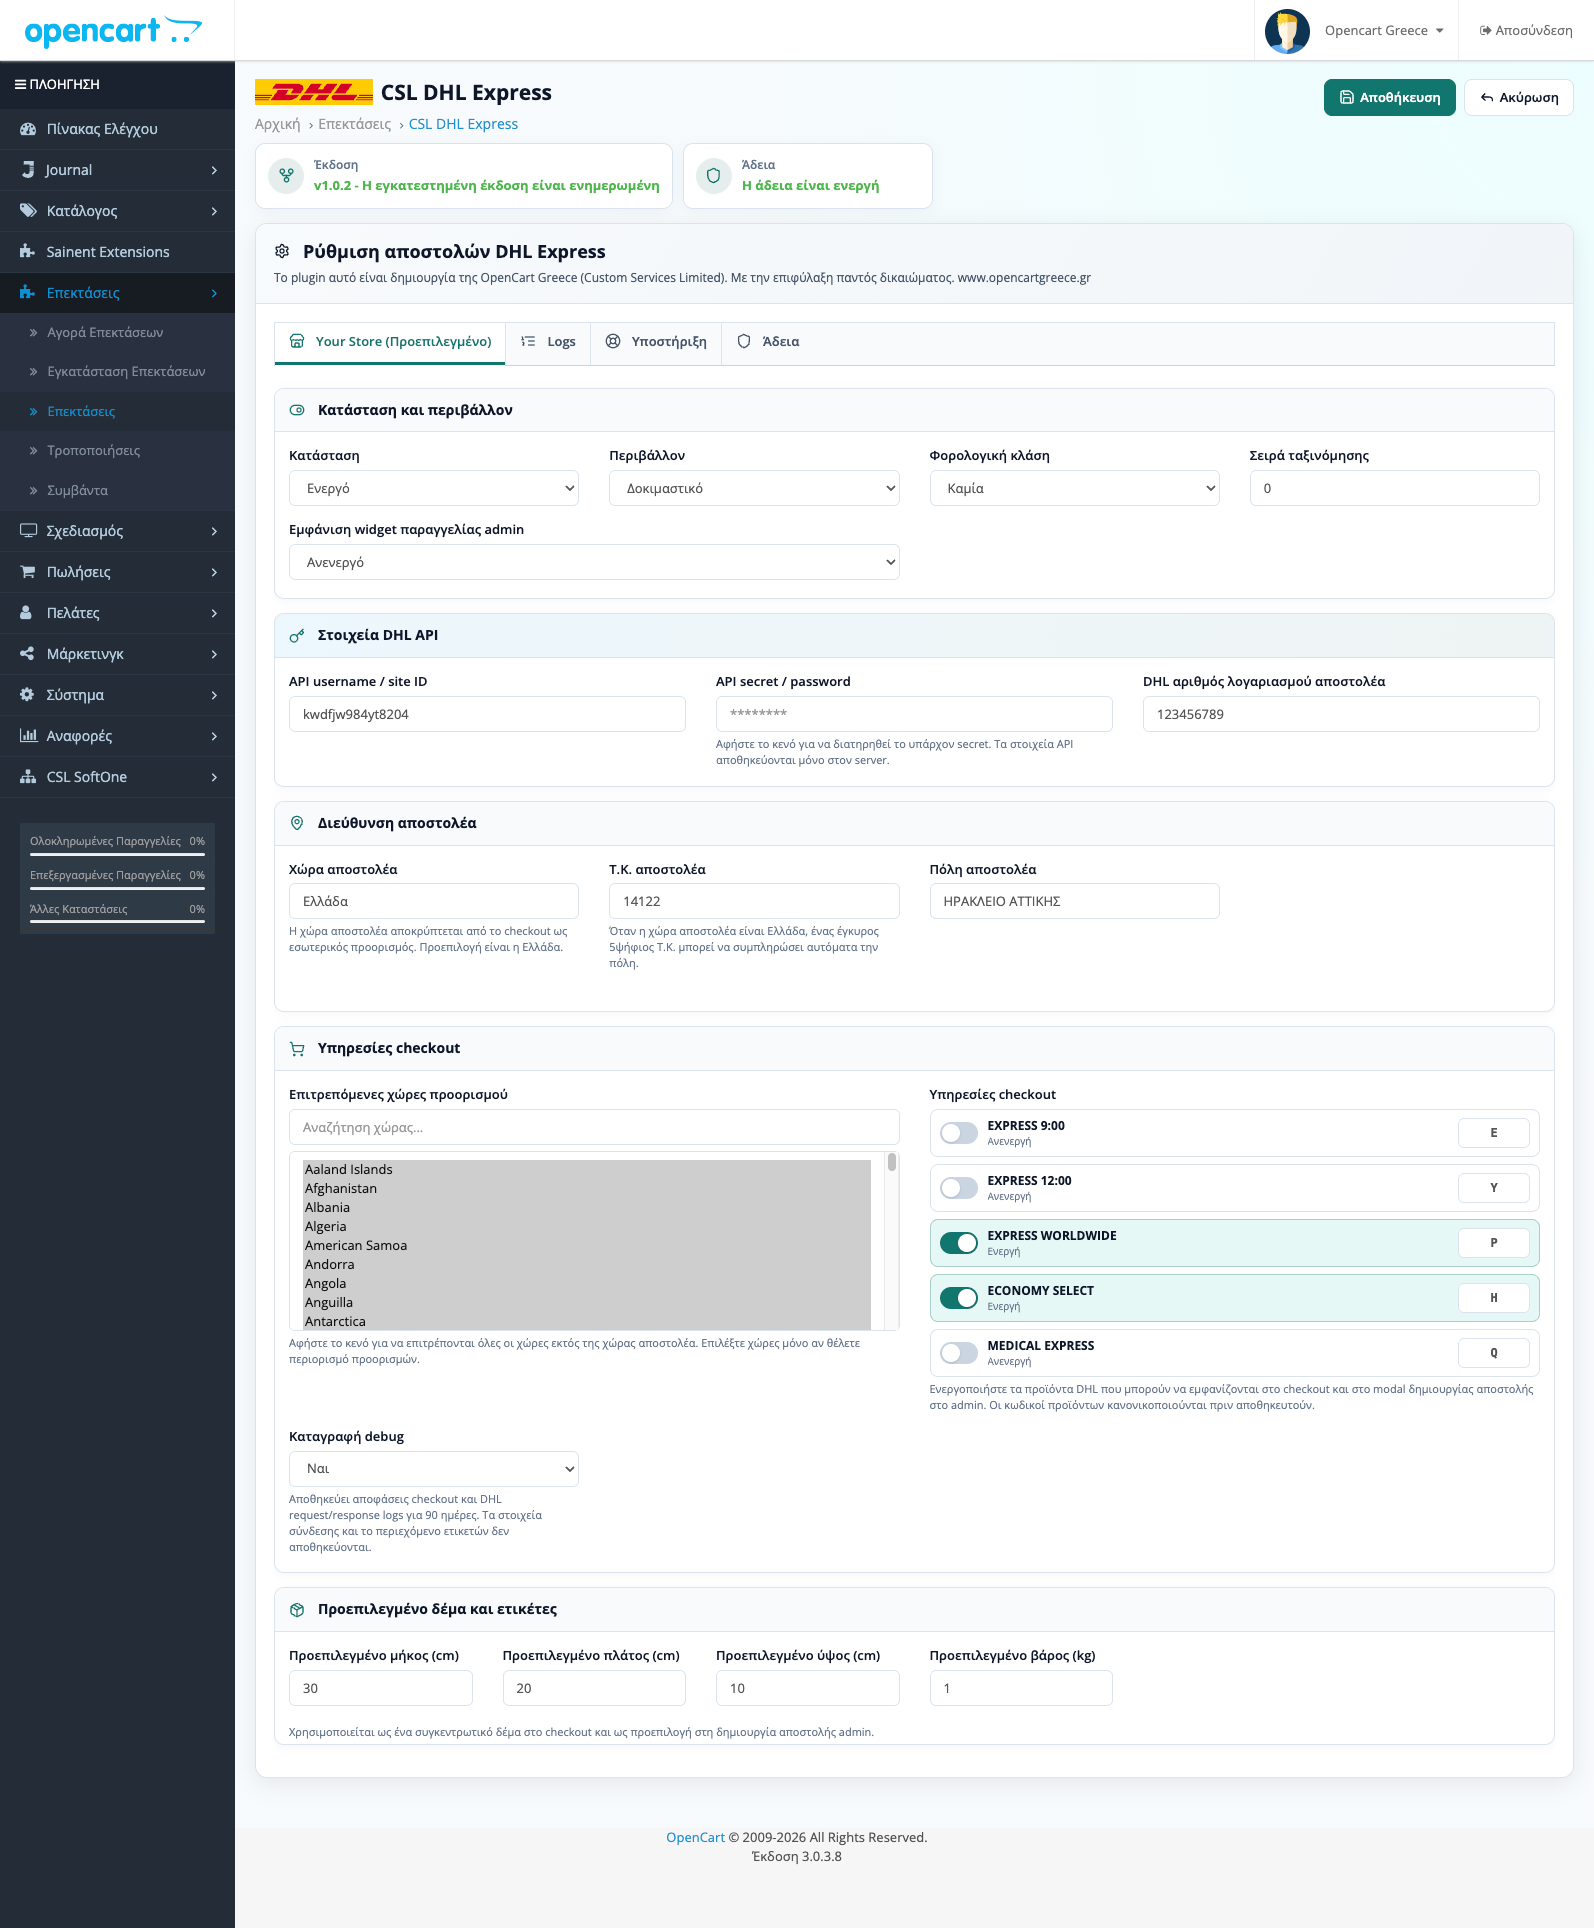Screen dimensions: 1594x1928
Task: Click the Άλλες Καταστάσεις progress bar
Action: coord(117,922)
